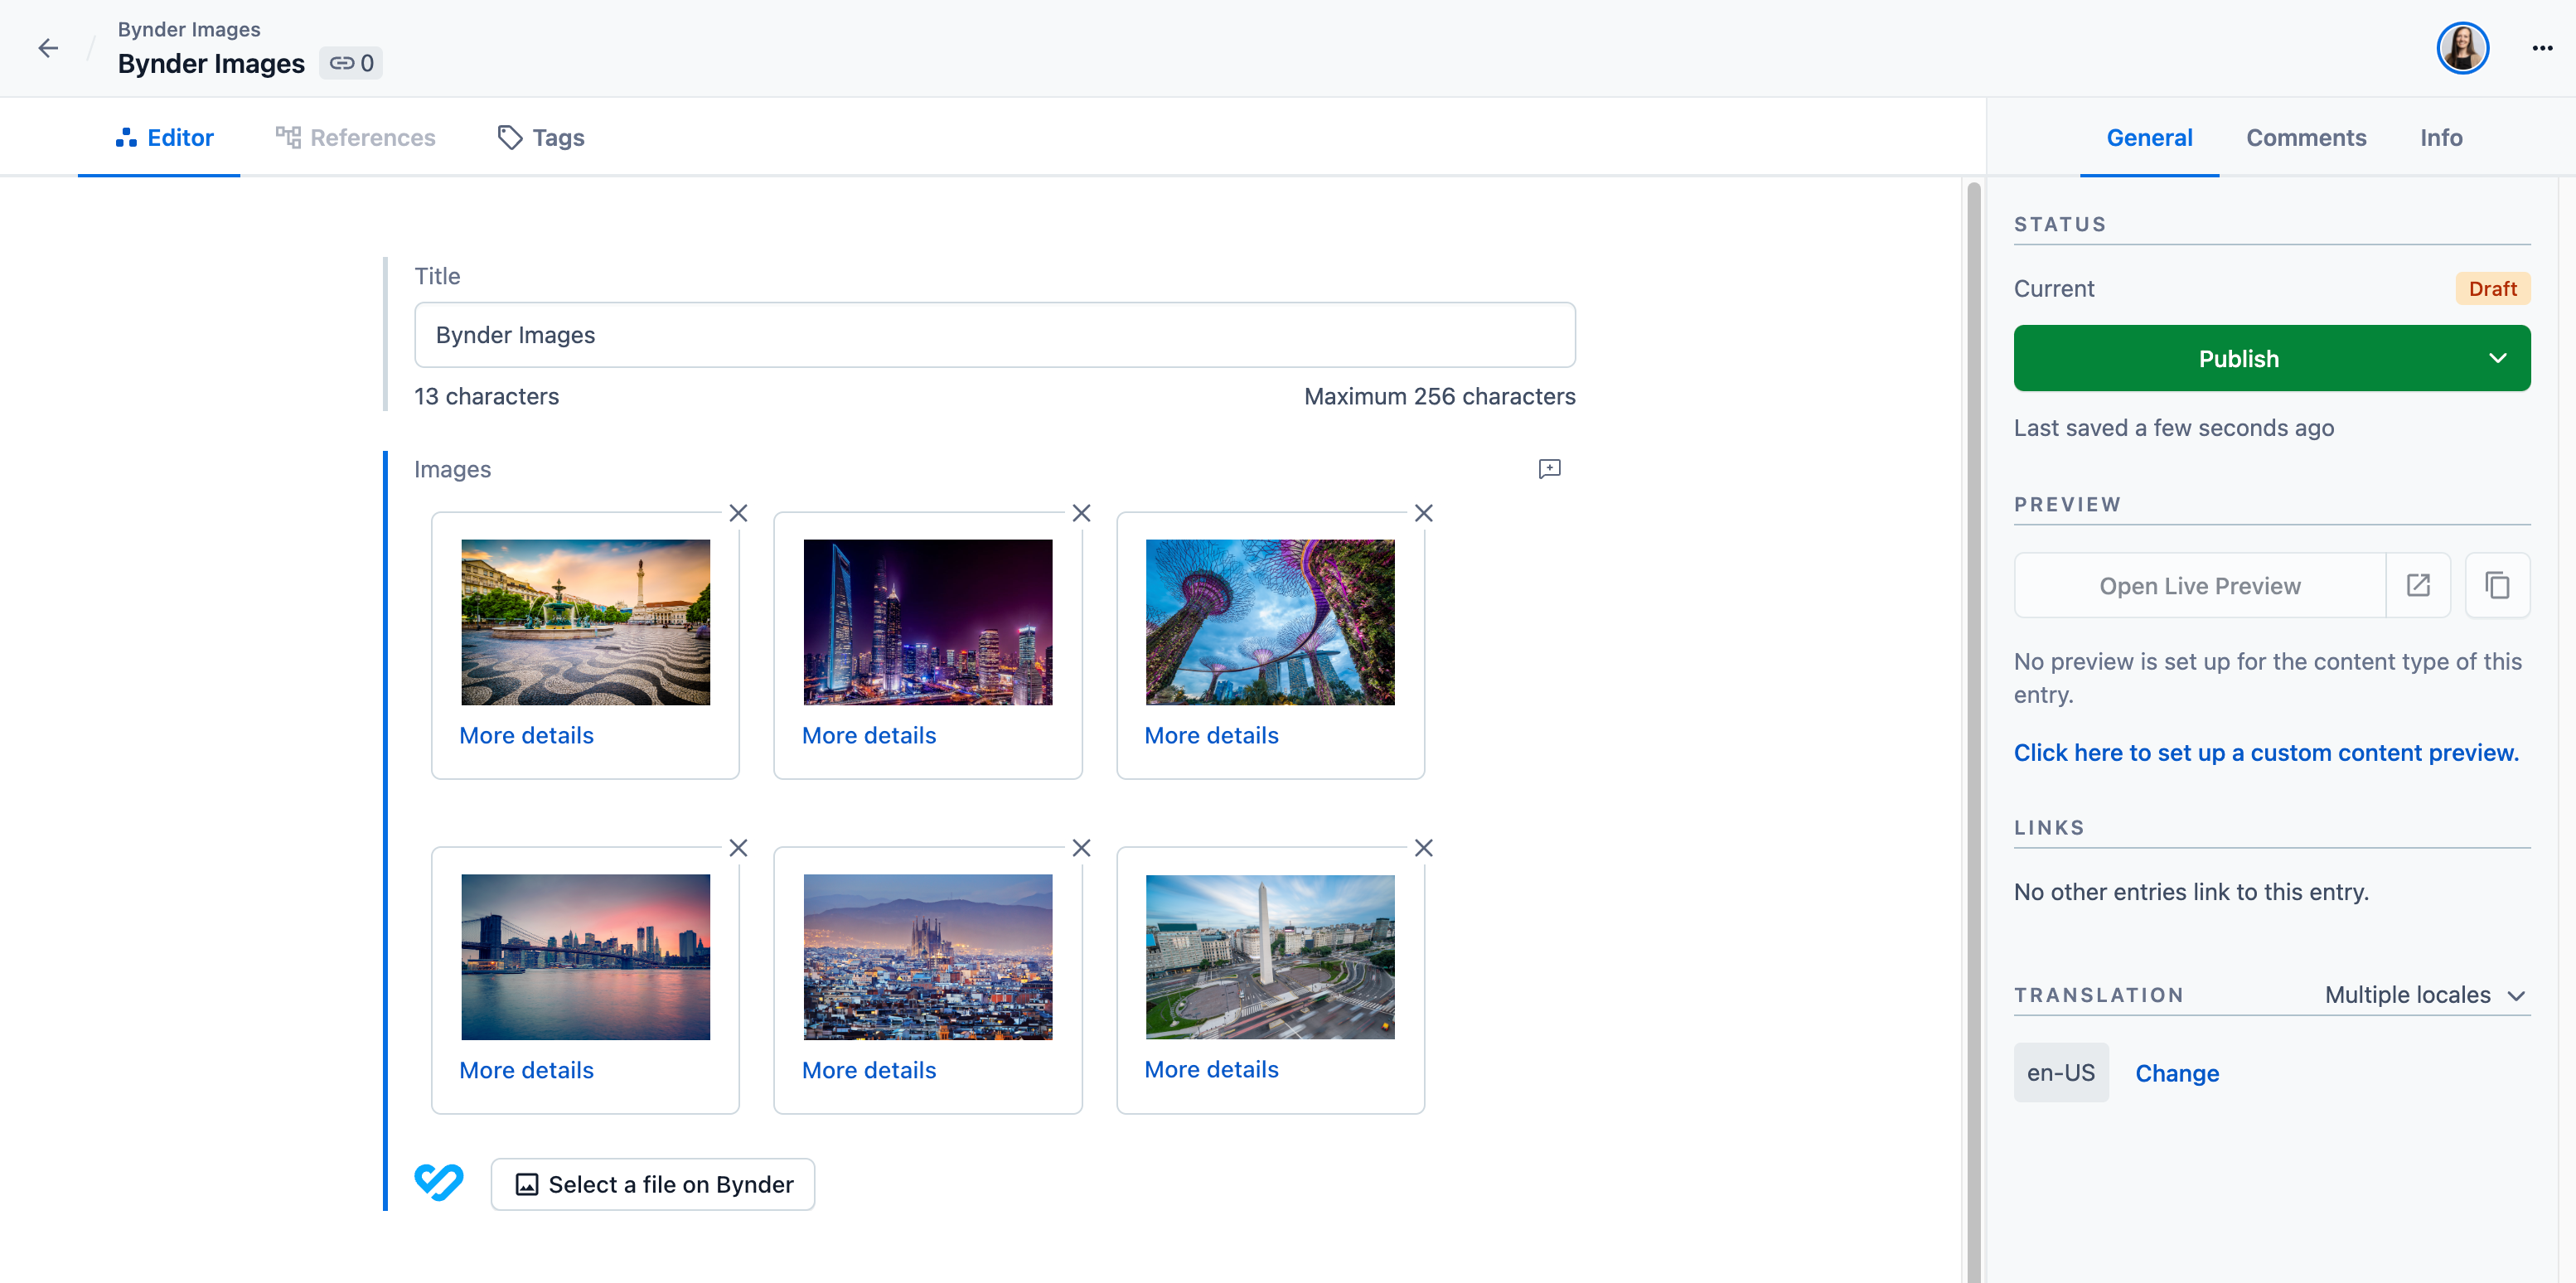Open the Multiple locales dropdown
2576x1283 pixels.
tap(2425, 995)
